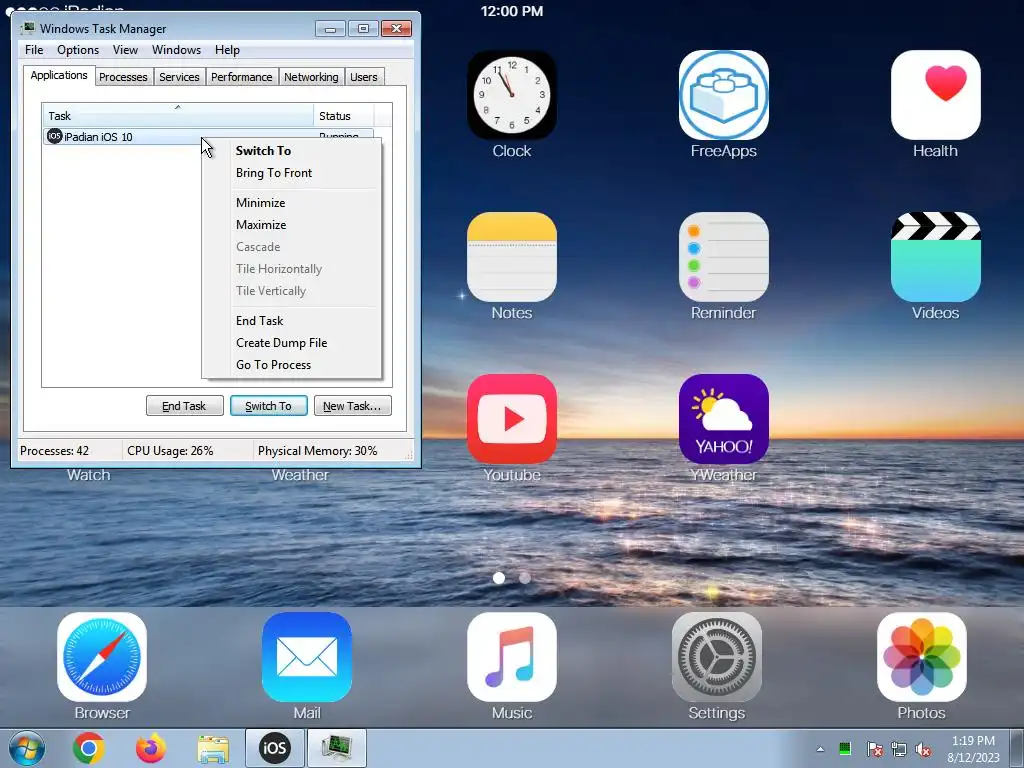Click the New Task... button
Viewport: 1024px width, 768px height.
pyautogui.click(x=352, y=406)
